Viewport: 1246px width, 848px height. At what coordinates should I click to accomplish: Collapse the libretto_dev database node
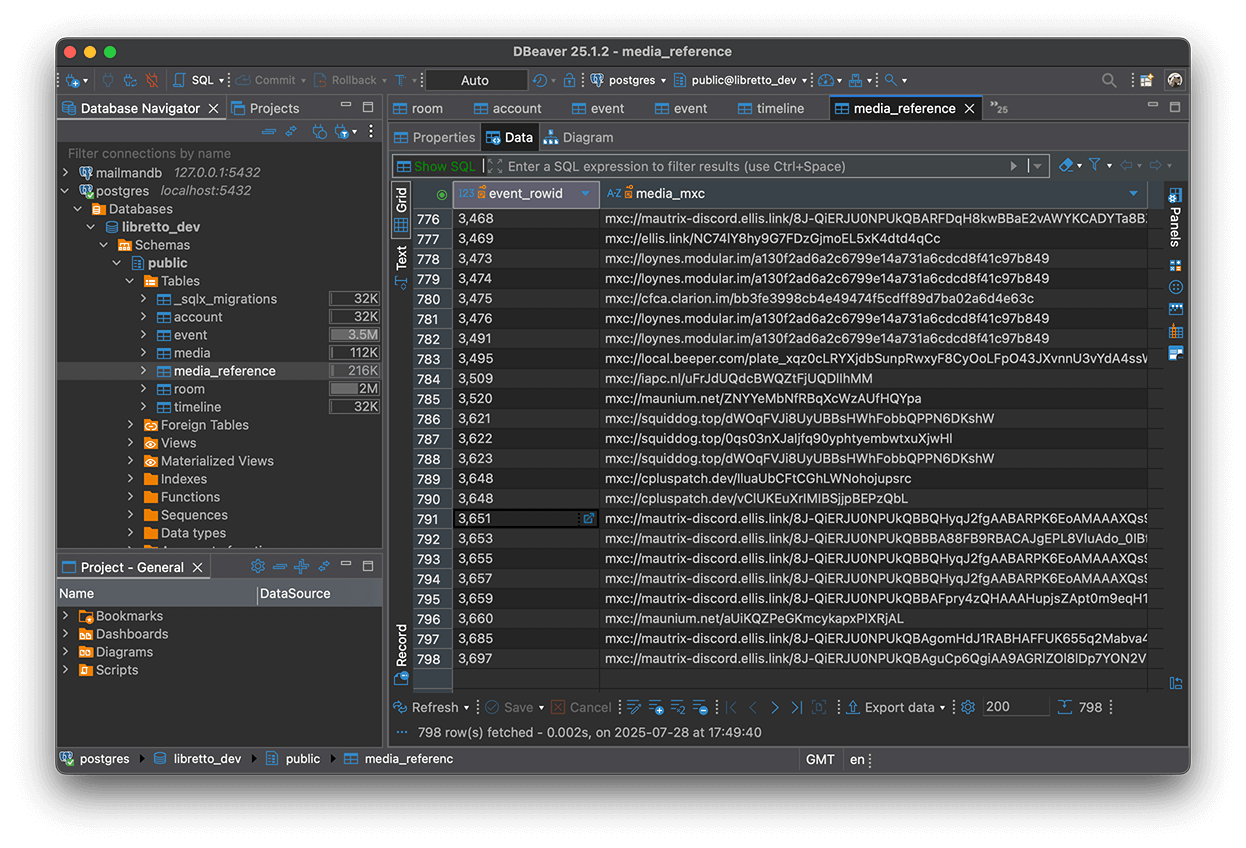pyautogui.click(x=91, y=227)
